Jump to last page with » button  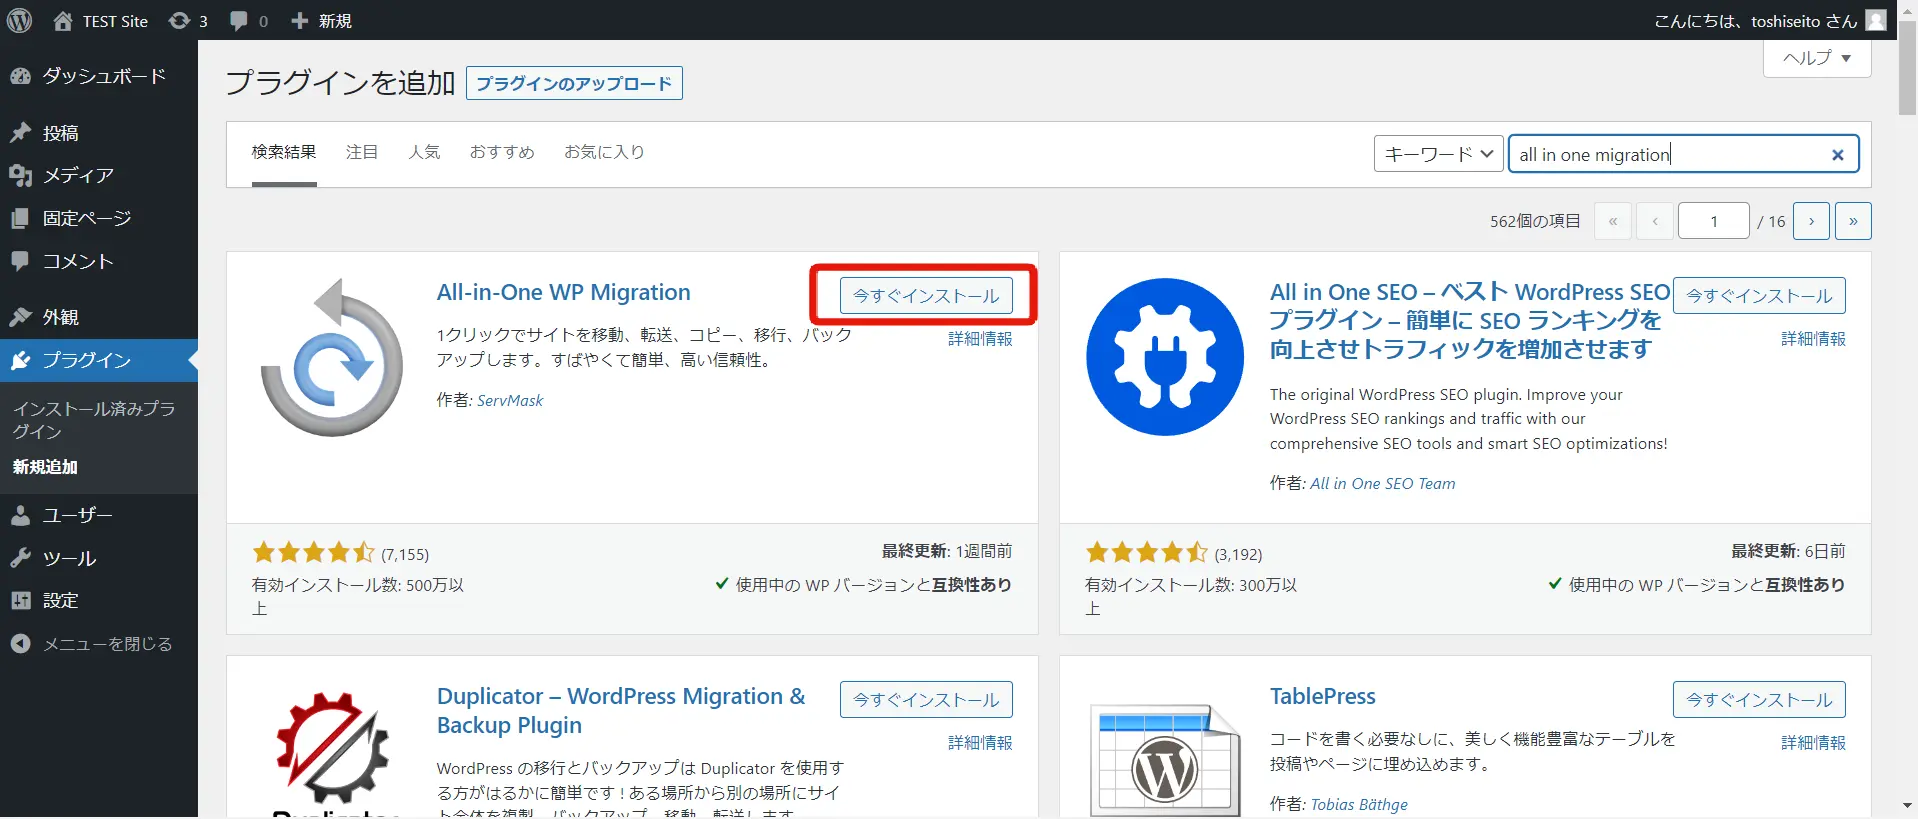[x=1853, y=221]
